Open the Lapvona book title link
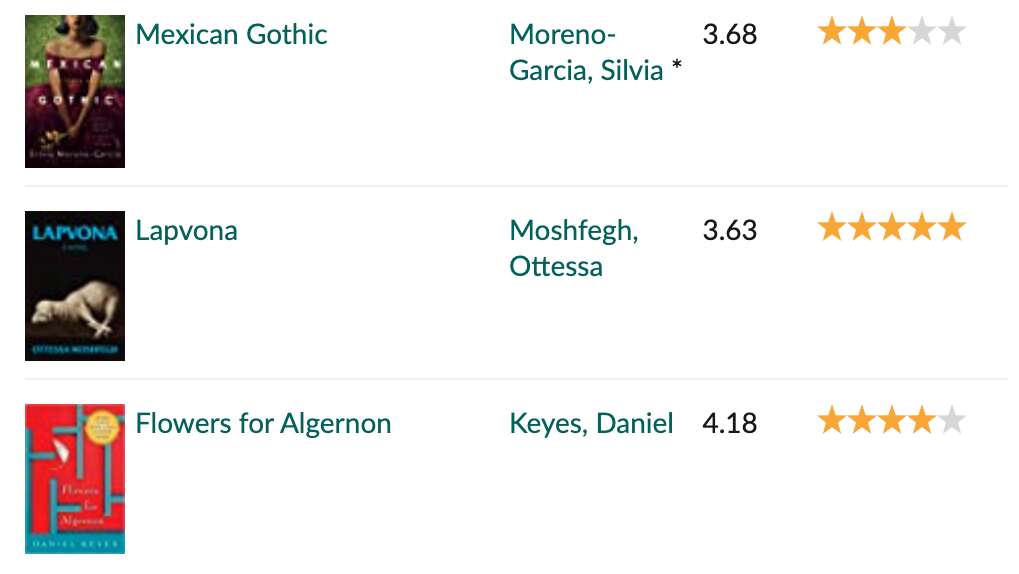This screenshot has width=1019, height=574. (x=187, y=231)
